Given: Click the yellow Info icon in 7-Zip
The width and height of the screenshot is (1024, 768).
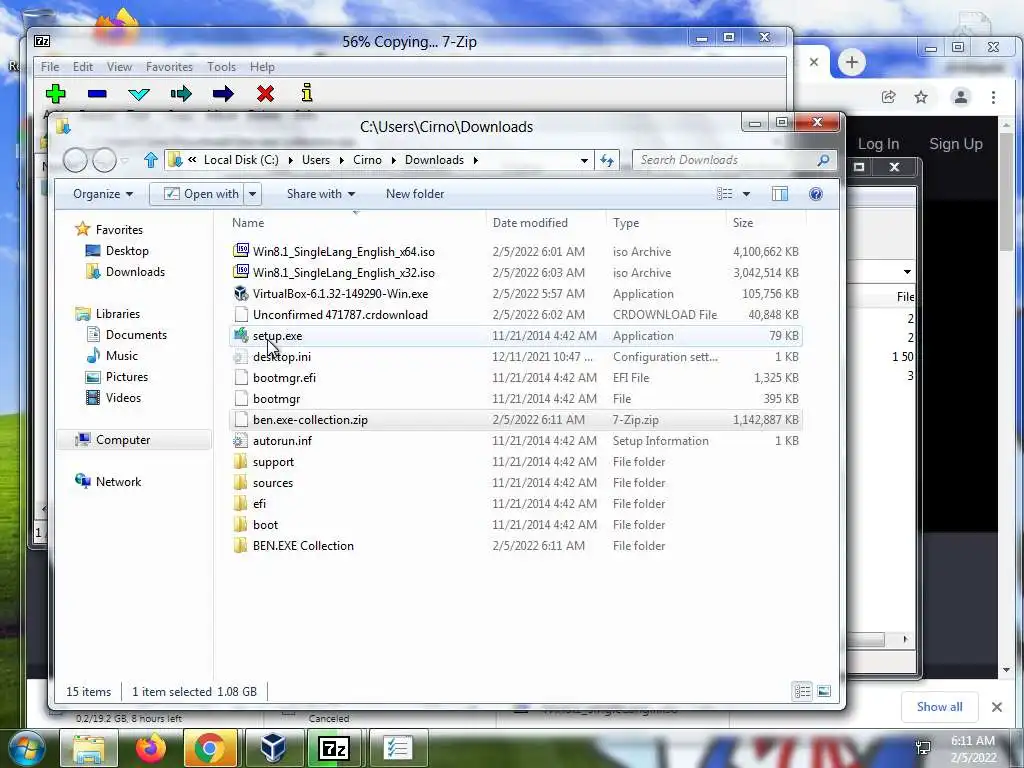Looking at the screenshot, I should [x=307, y=93].
